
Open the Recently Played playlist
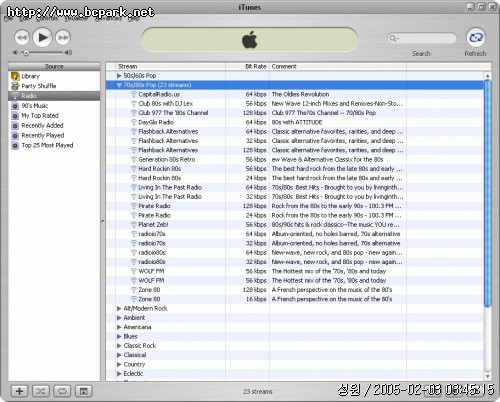tap(54, 135)
